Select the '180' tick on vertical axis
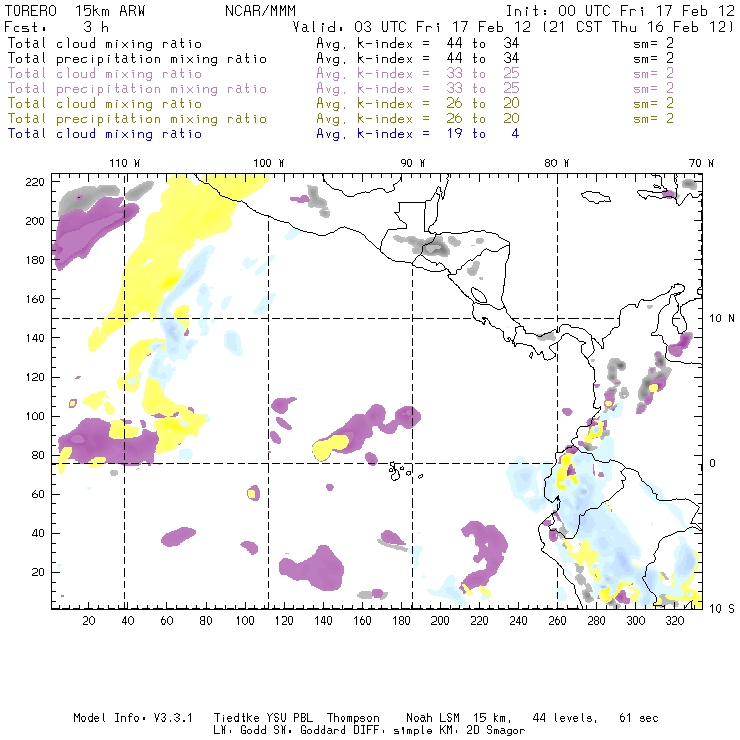 coord(35,260)
